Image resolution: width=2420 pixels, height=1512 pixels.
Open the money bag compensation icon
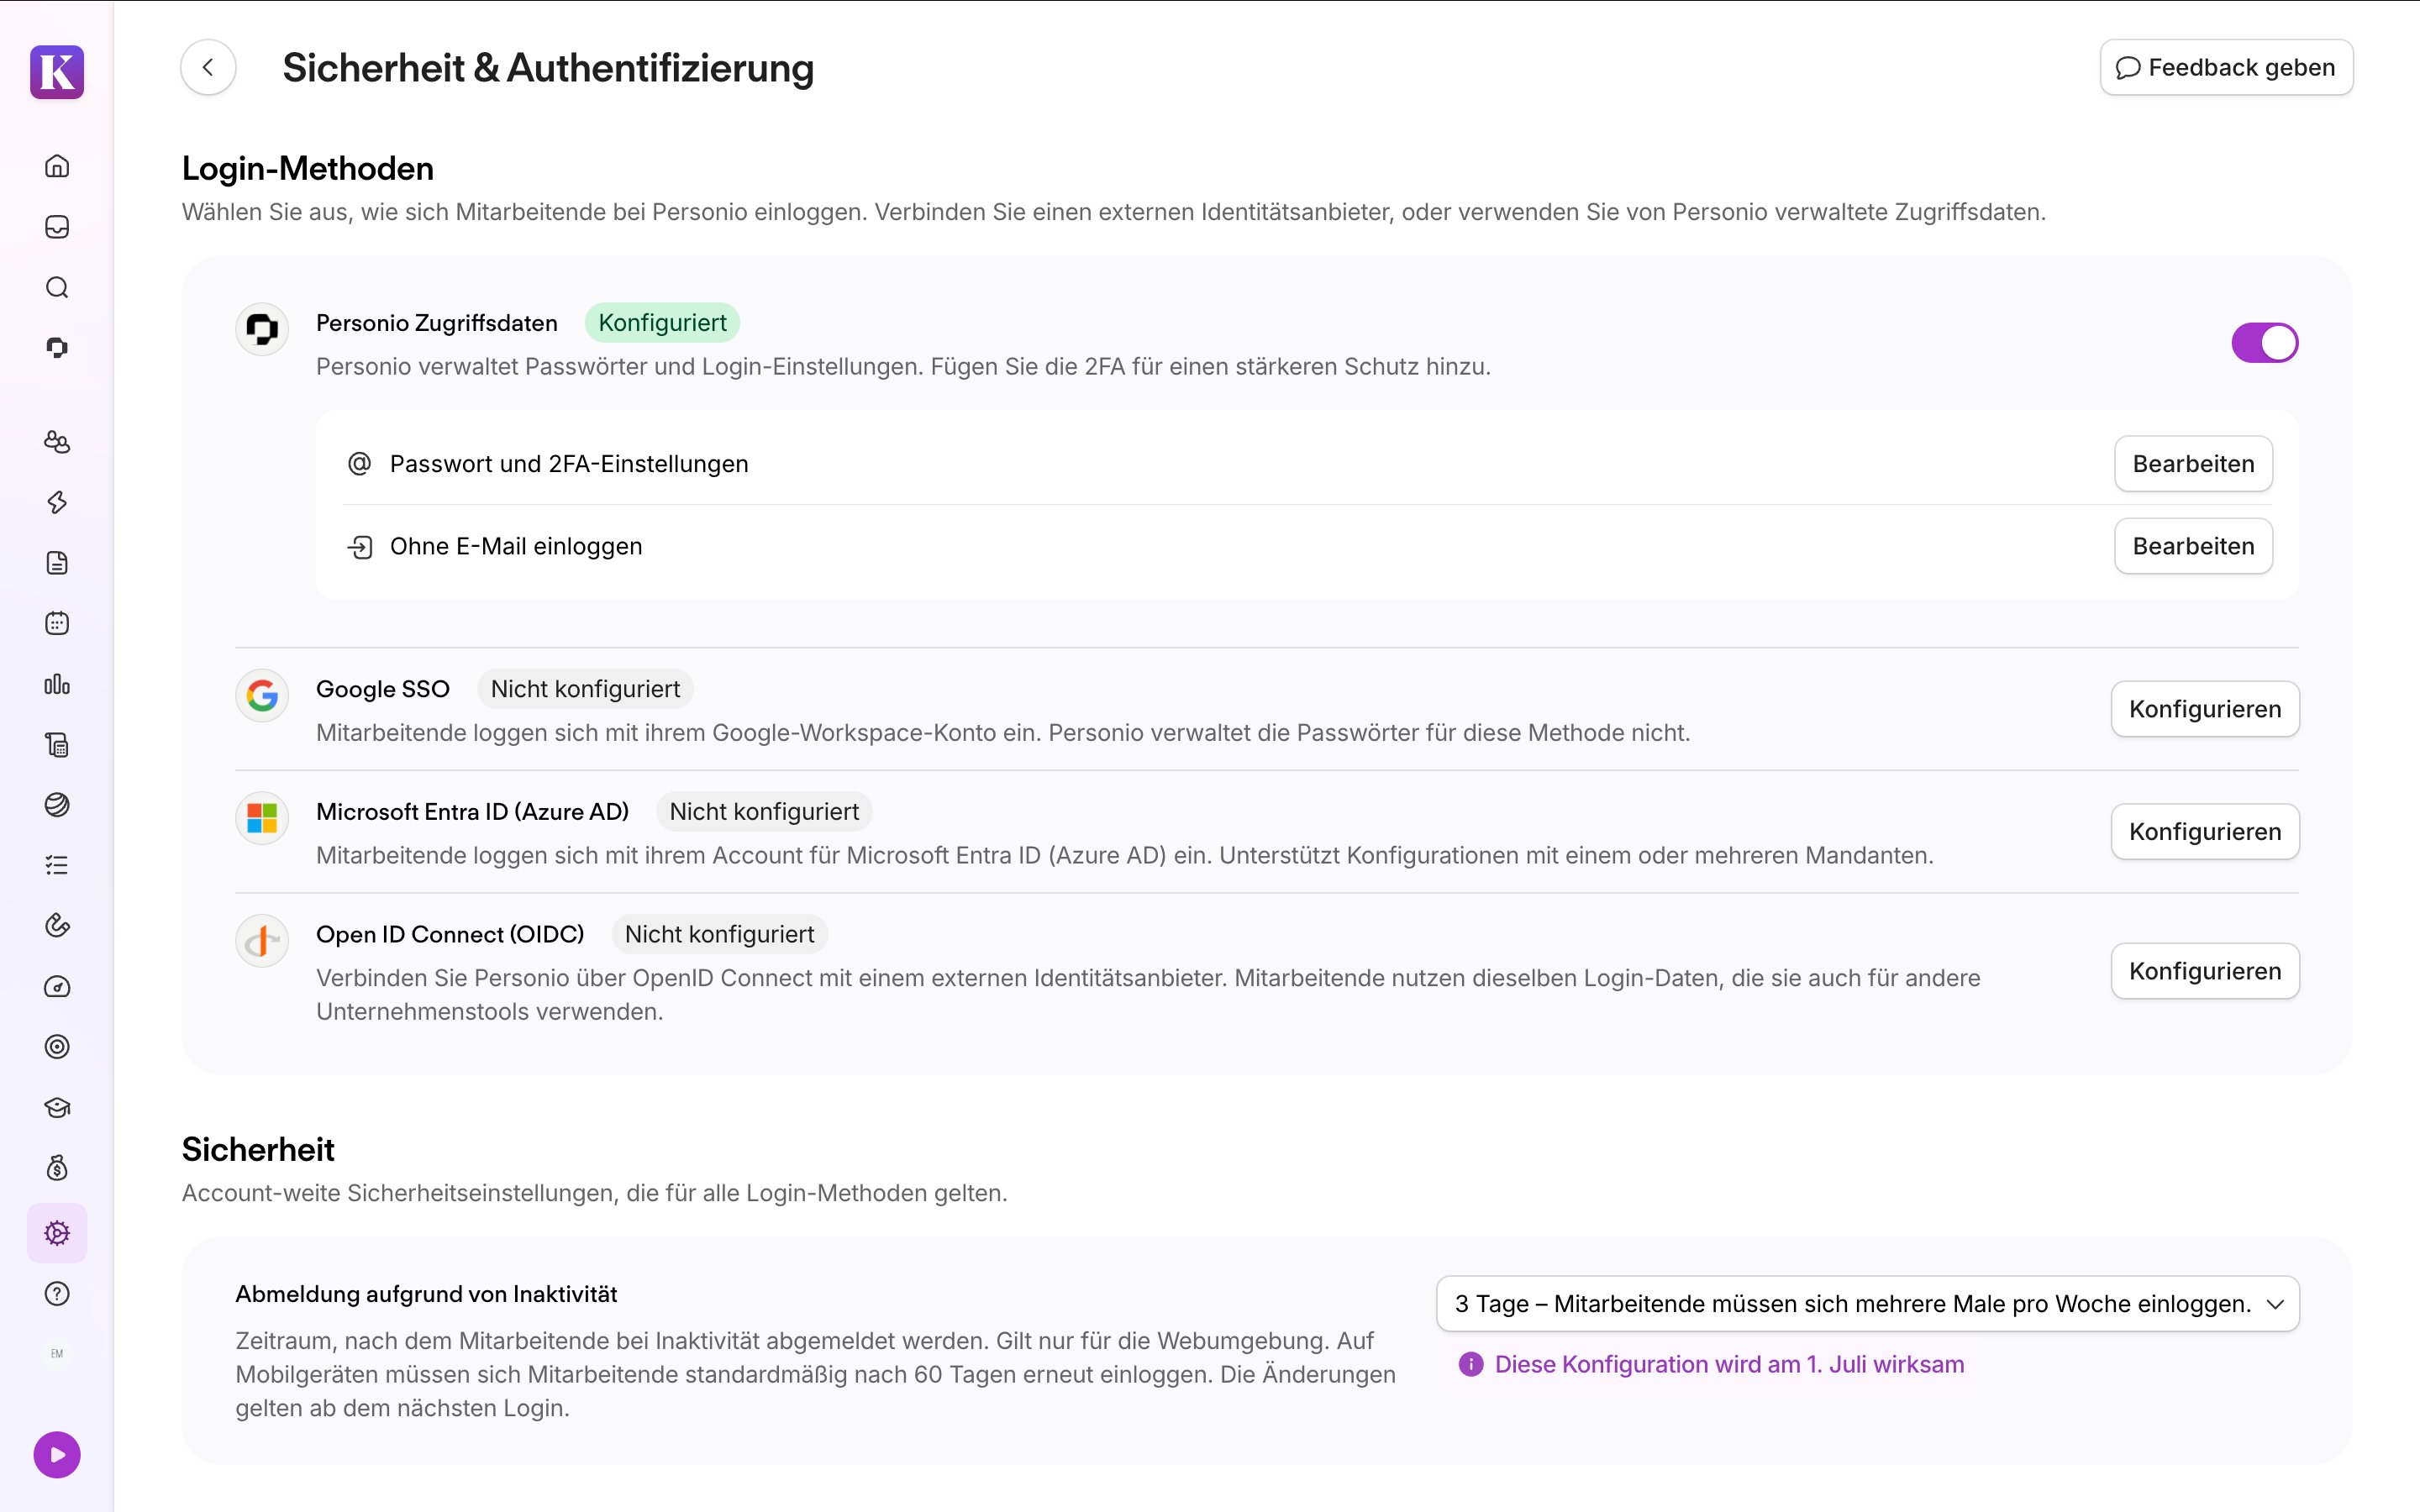tap(57, 1168)
